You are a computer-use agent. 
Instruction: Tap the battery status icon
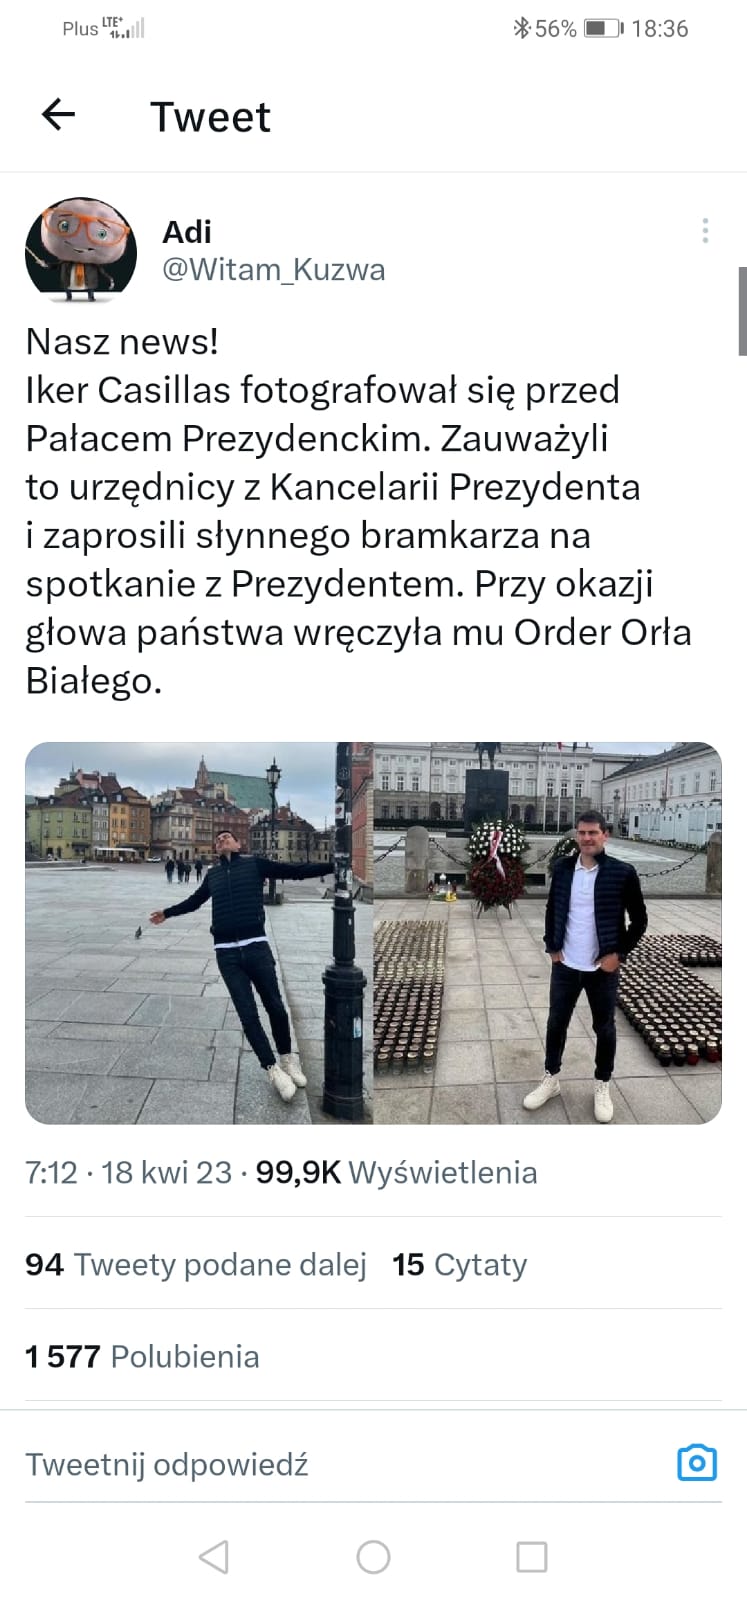click(604, 28)
